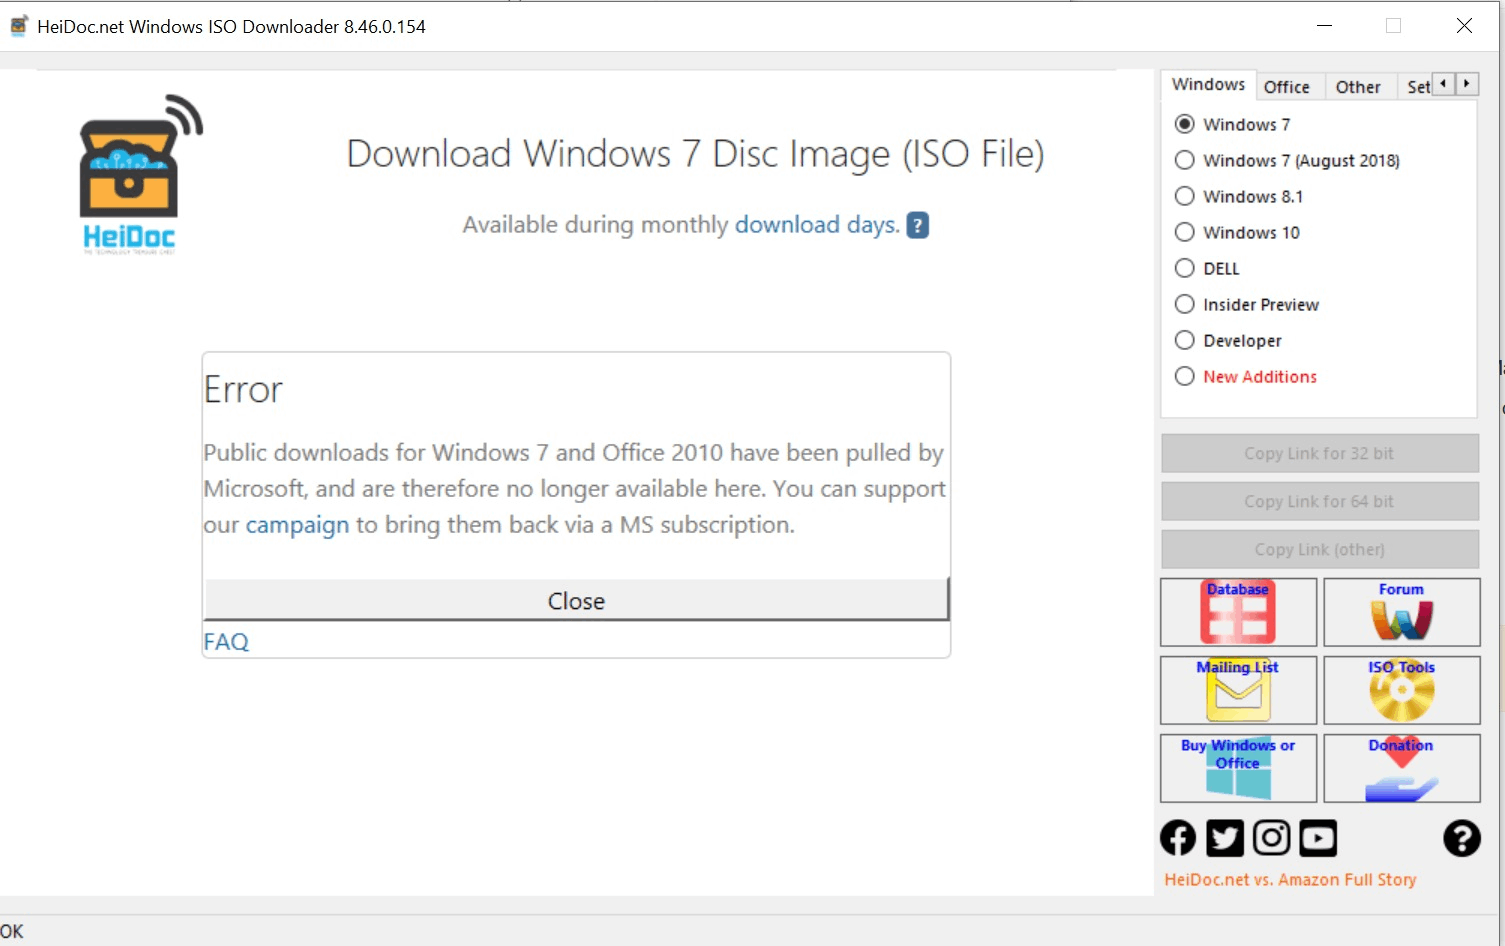Click the YouTube icon
Screen dimensions: 1505x946
point(1318,838)
